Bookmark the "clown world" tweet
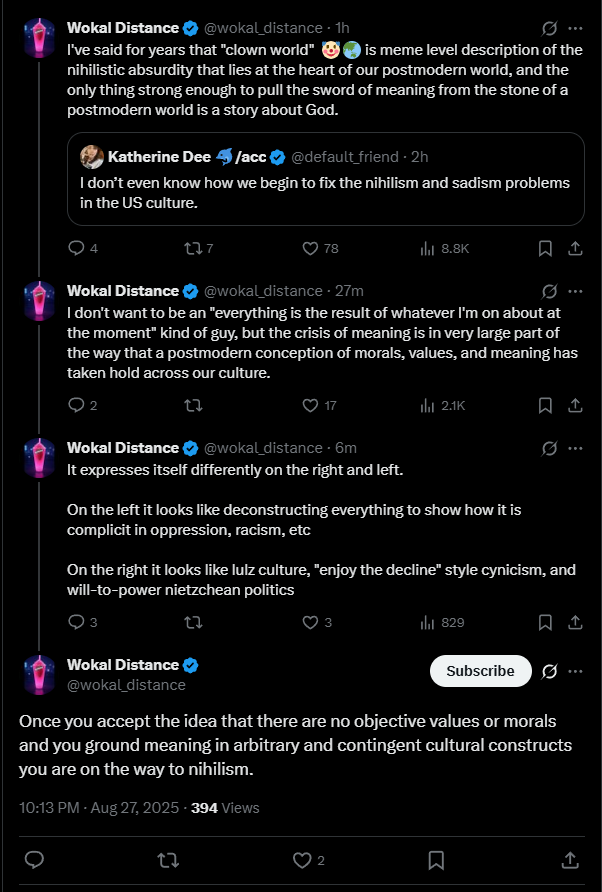 click(545, 248)
